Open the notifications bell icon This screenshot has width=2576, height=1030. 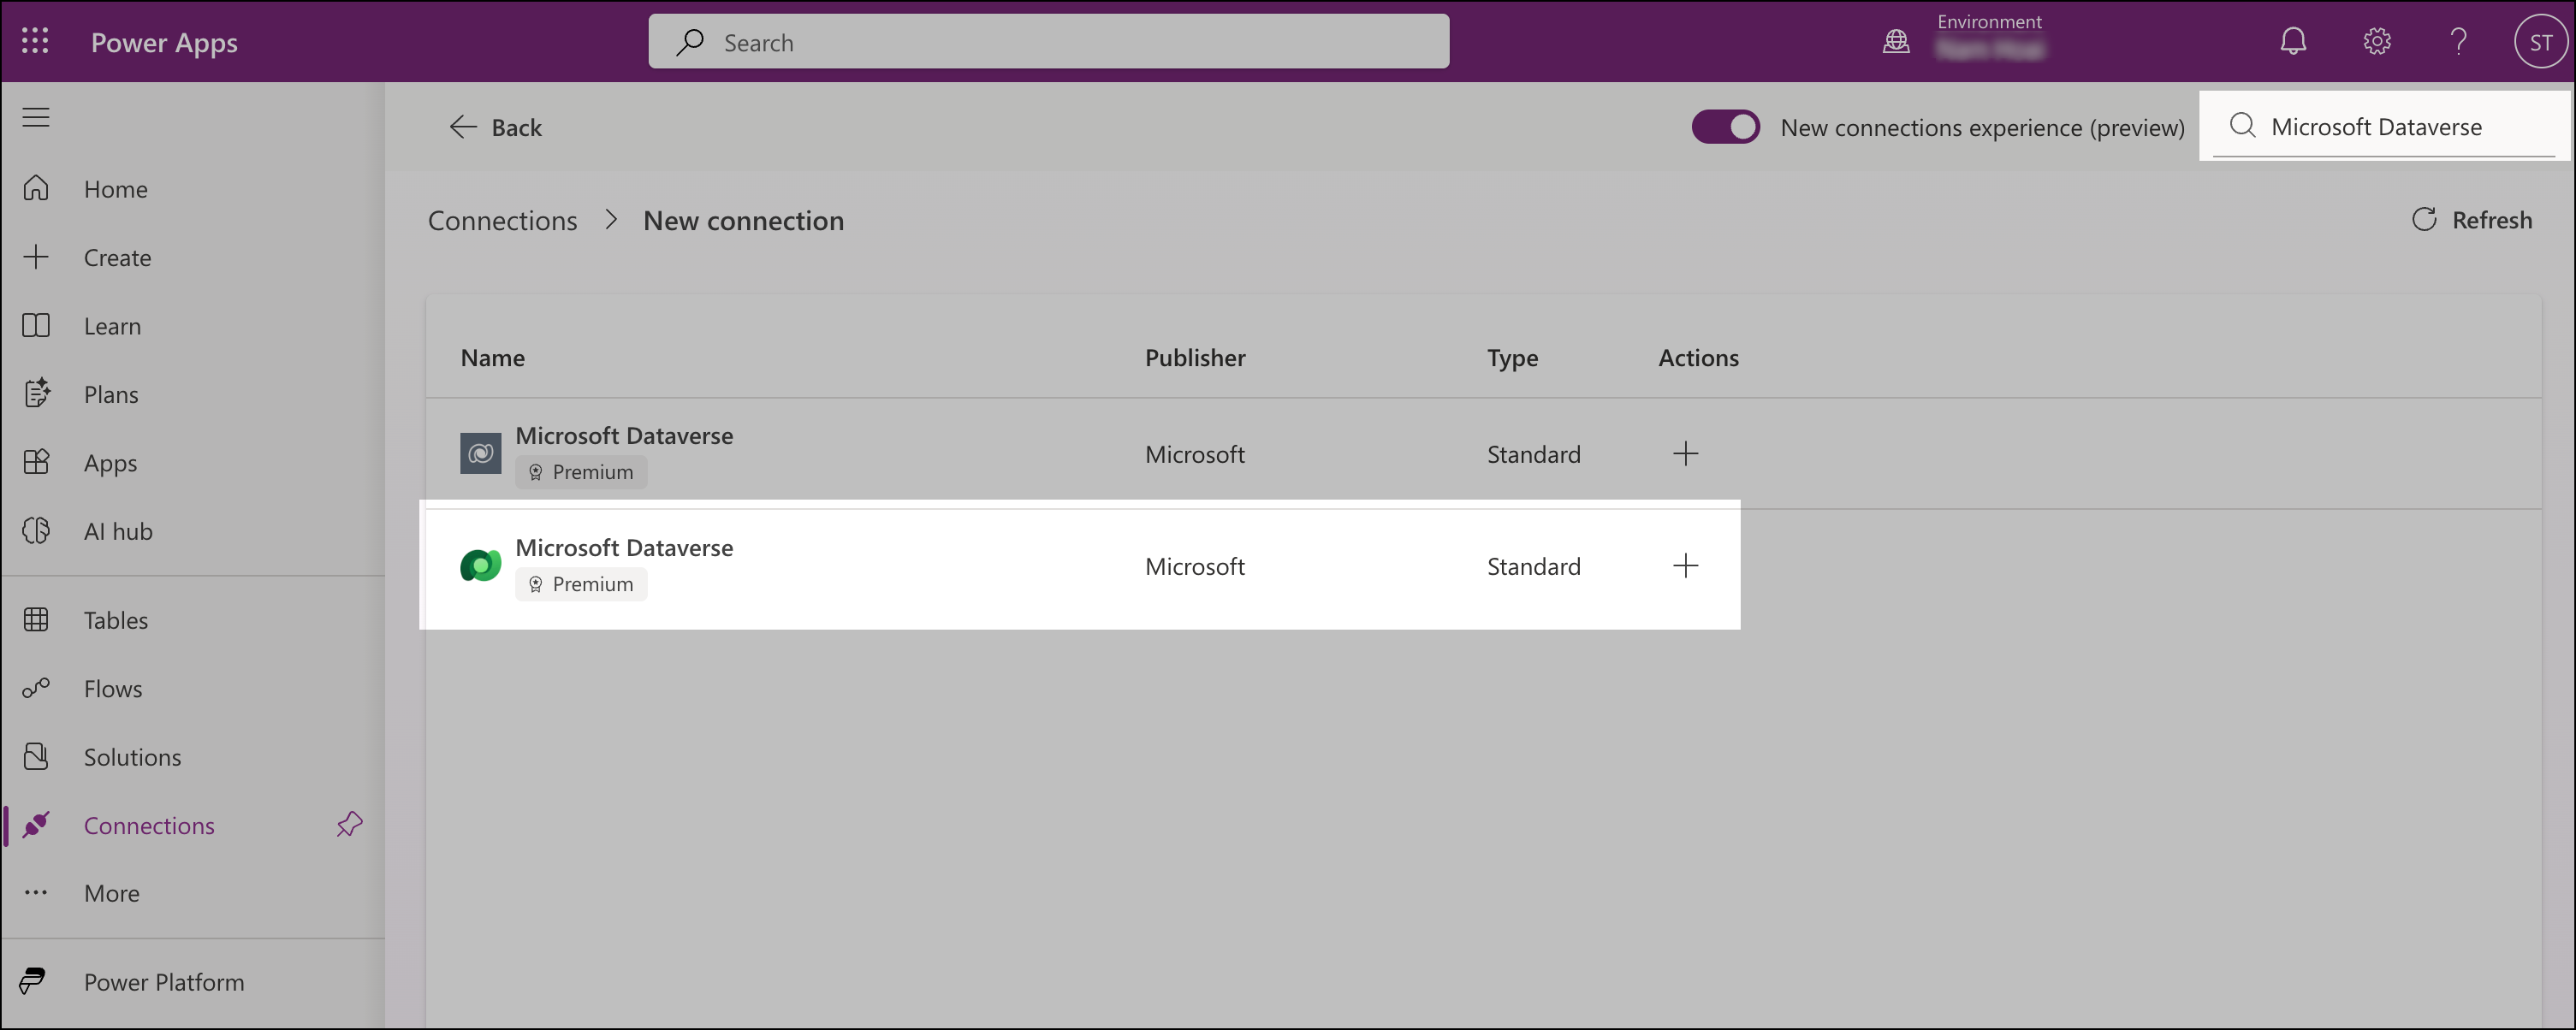(2293, 41)
